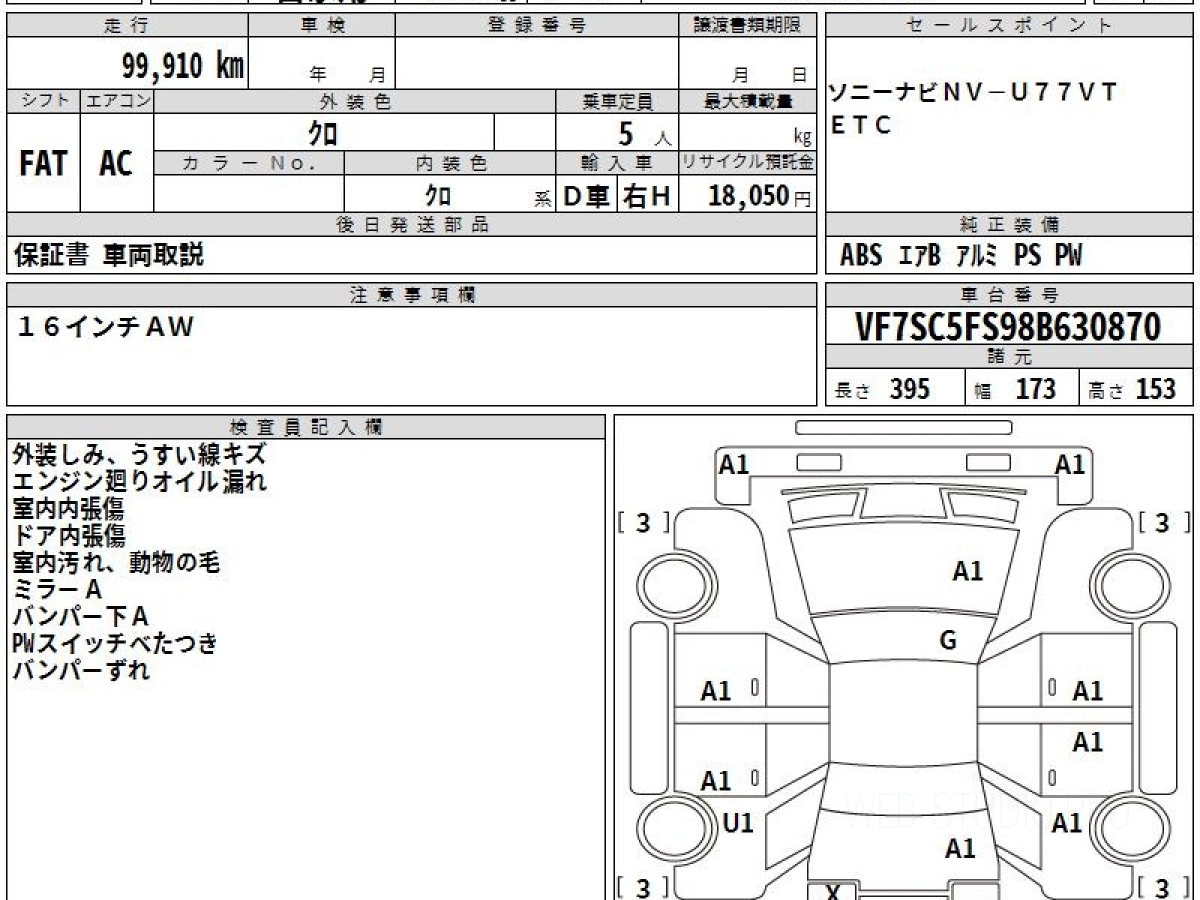Click the 後日発送部品 header
1200x900 pixels.
tap(412, 225)
